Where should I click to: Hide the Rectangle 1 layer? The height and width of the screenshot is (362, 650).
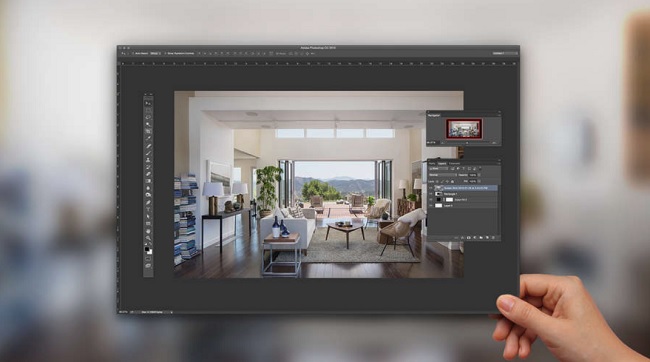coord(430,194)
